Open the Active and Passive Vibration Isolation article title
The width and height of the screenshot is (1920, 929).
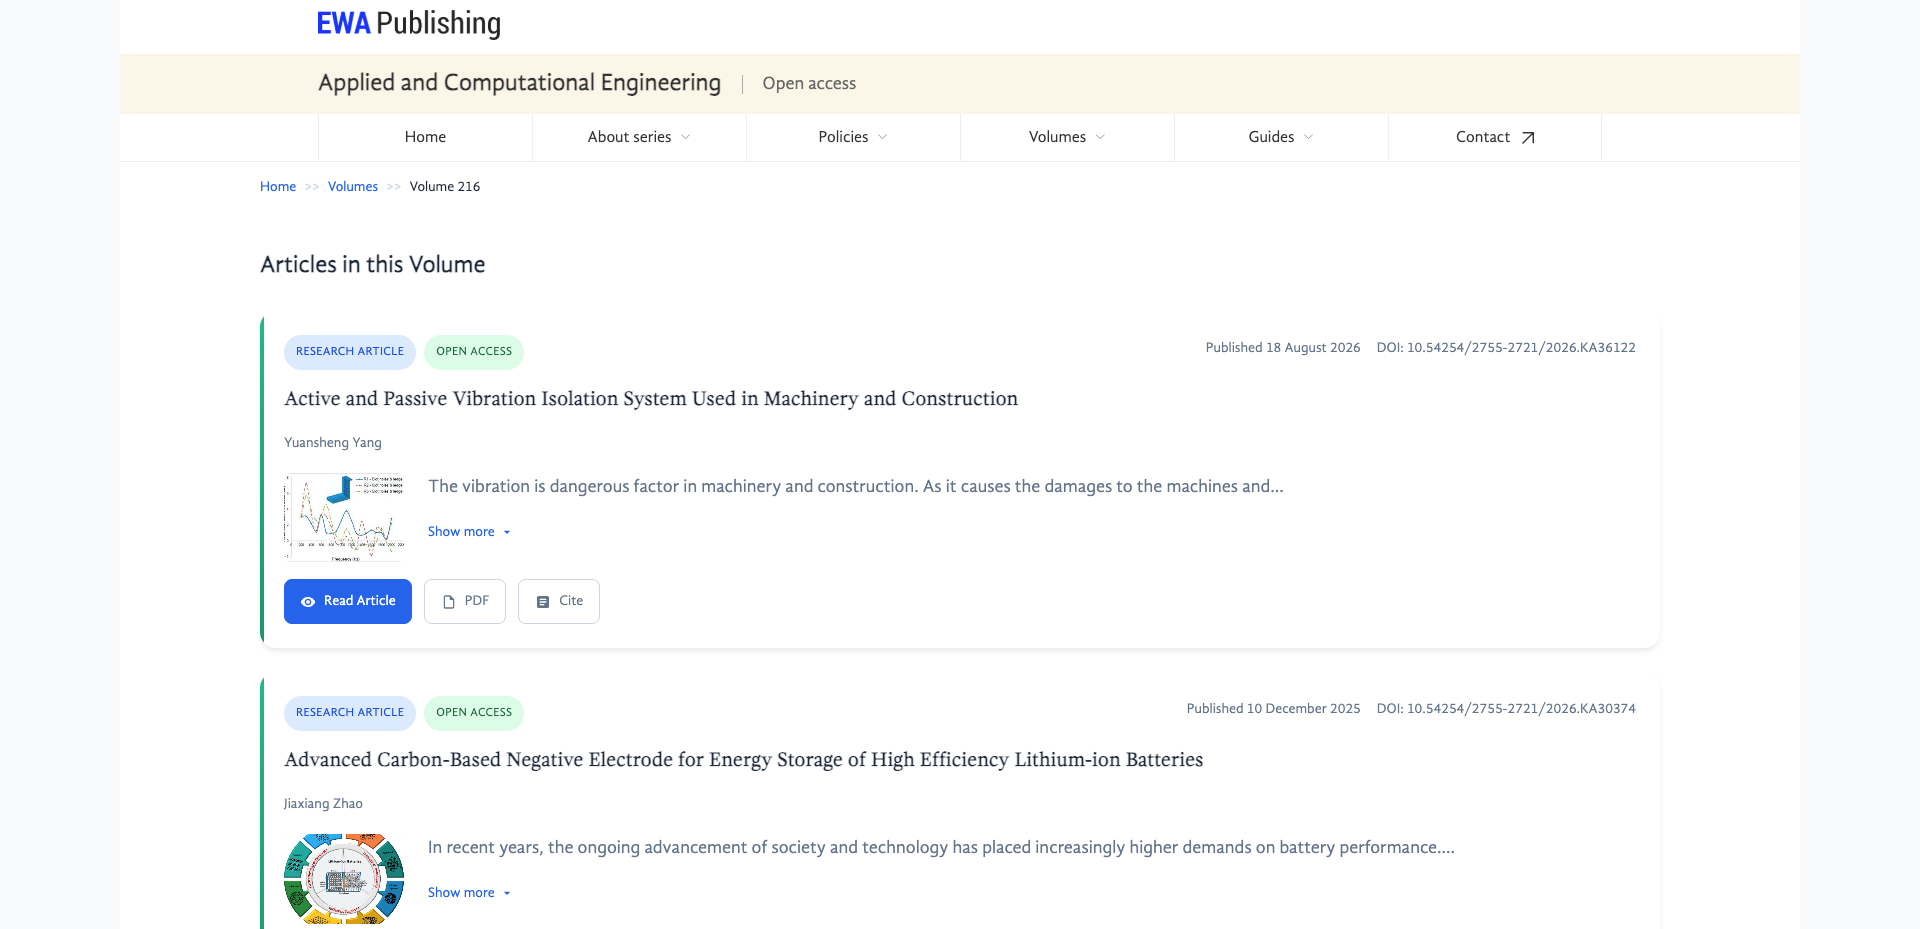tap(651, 399)
